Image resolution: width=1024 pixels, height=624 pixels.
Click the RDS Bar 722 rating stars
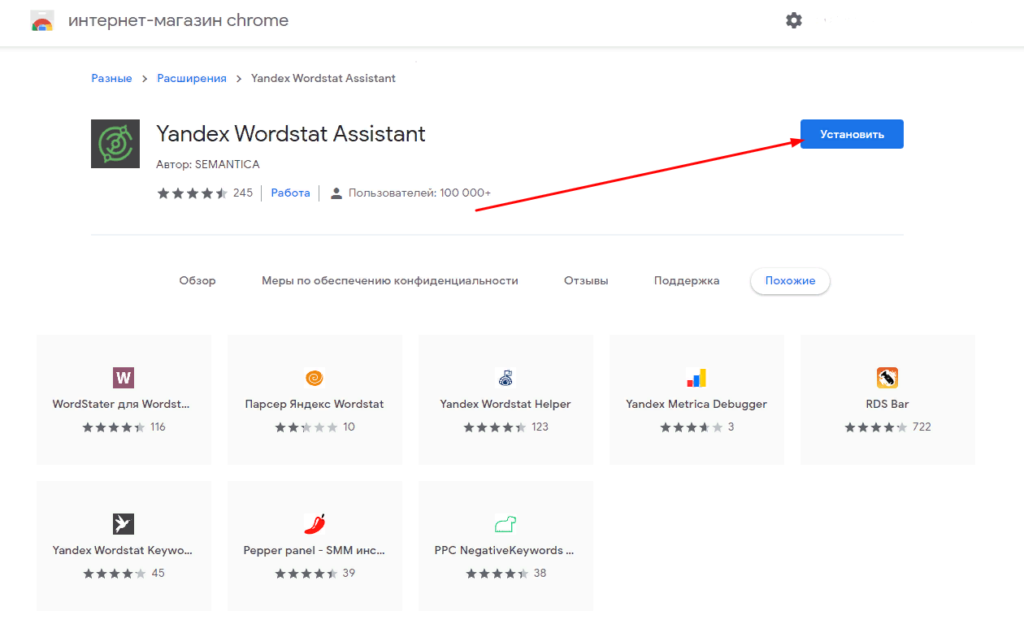[876, 428]
